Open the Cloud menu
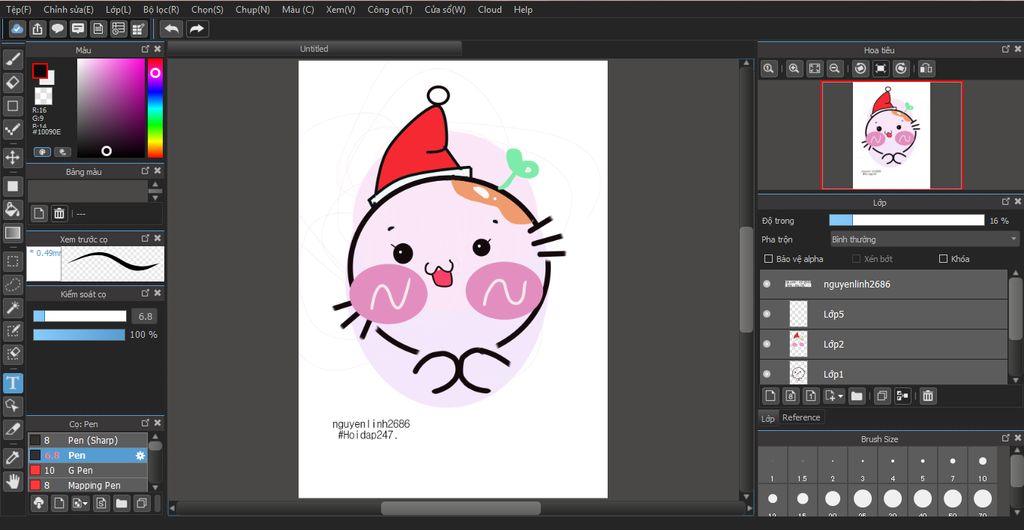 point(490,10)
